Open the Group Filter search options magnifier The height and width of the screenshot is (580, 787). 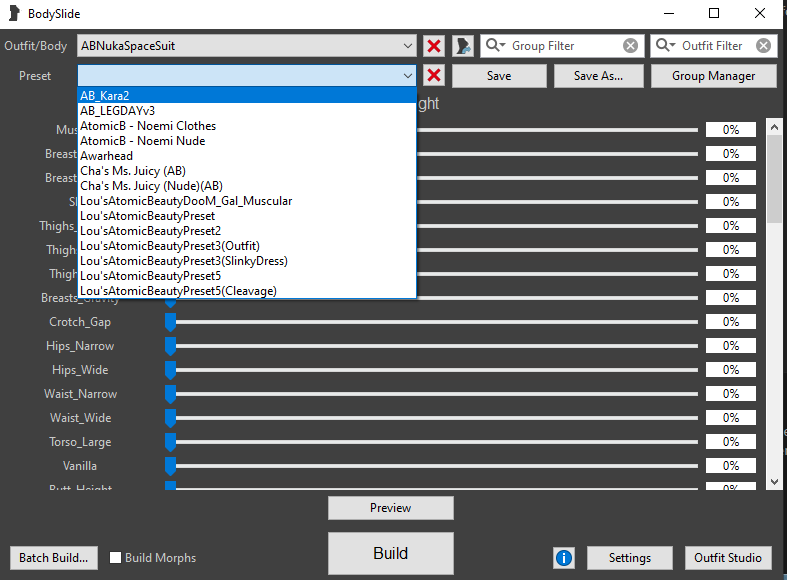pos(495,46)
